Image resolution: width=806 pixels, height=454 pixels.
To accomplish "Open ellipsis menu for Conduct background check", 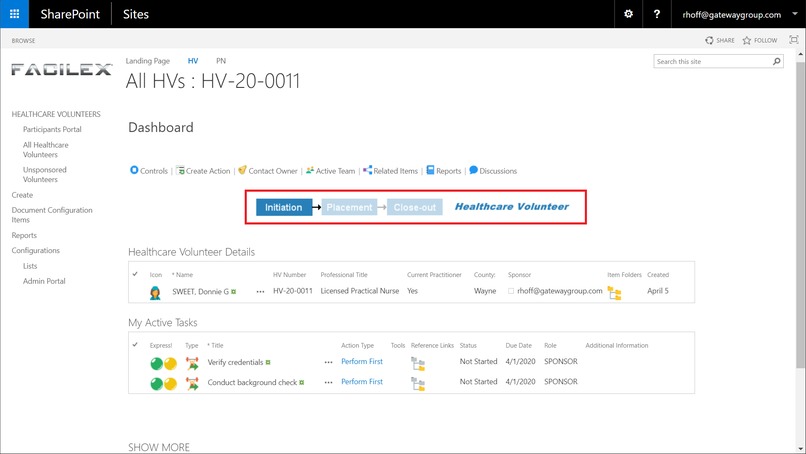I will pyautogui.click(x=328, y=382).
